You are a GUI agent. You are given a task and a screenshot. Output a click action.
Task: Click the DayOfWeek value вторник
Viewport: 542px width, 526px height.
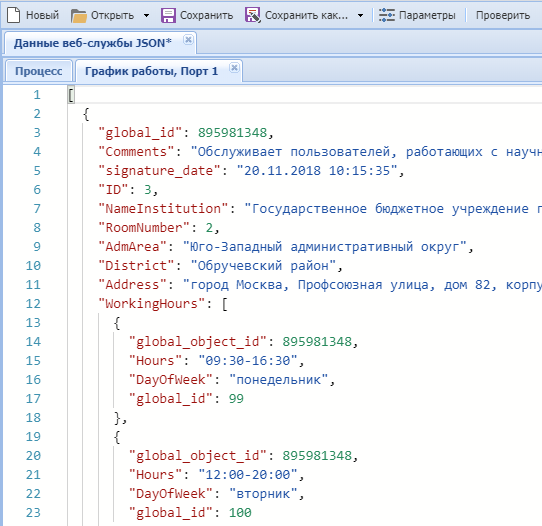[263, 494]
